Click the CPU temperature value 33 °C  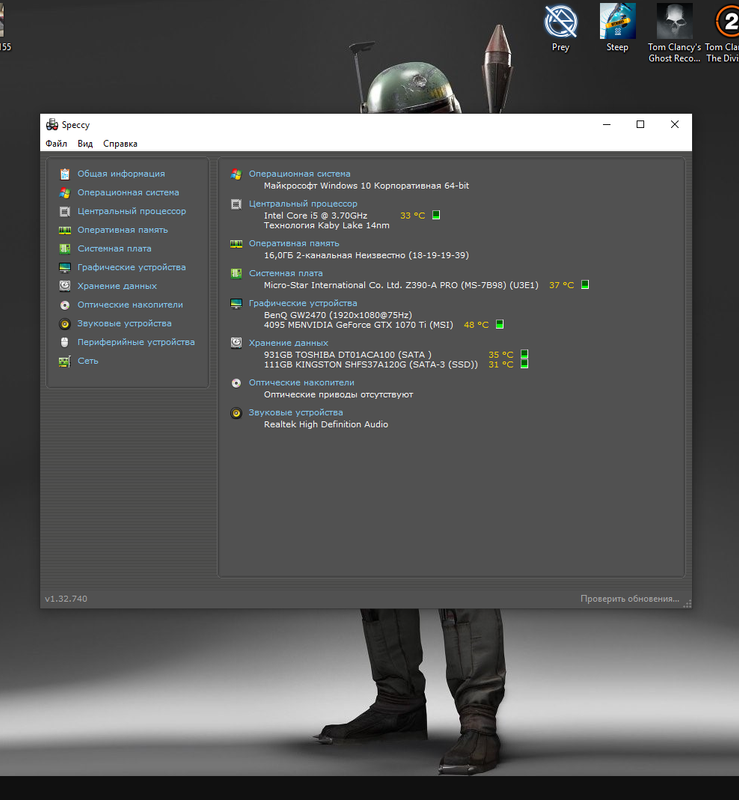412,216
